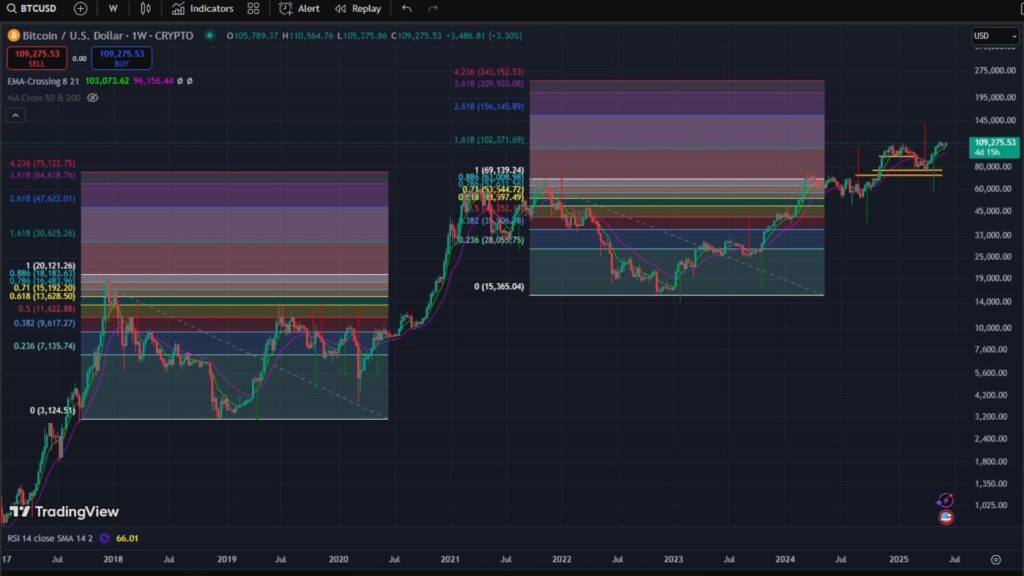Viewport: 1024px width, 576px height.
Task: Click the current price label 109,275.53 on axis
Action: pyautogui.click(x=994, y=147)
